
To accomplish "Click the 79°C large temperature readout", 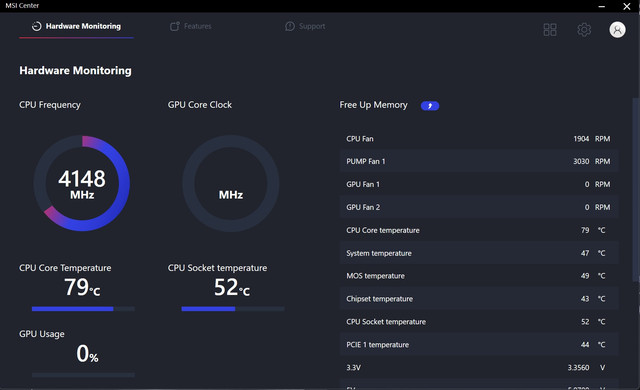I will pyautogui.click(x=82, y=287).
